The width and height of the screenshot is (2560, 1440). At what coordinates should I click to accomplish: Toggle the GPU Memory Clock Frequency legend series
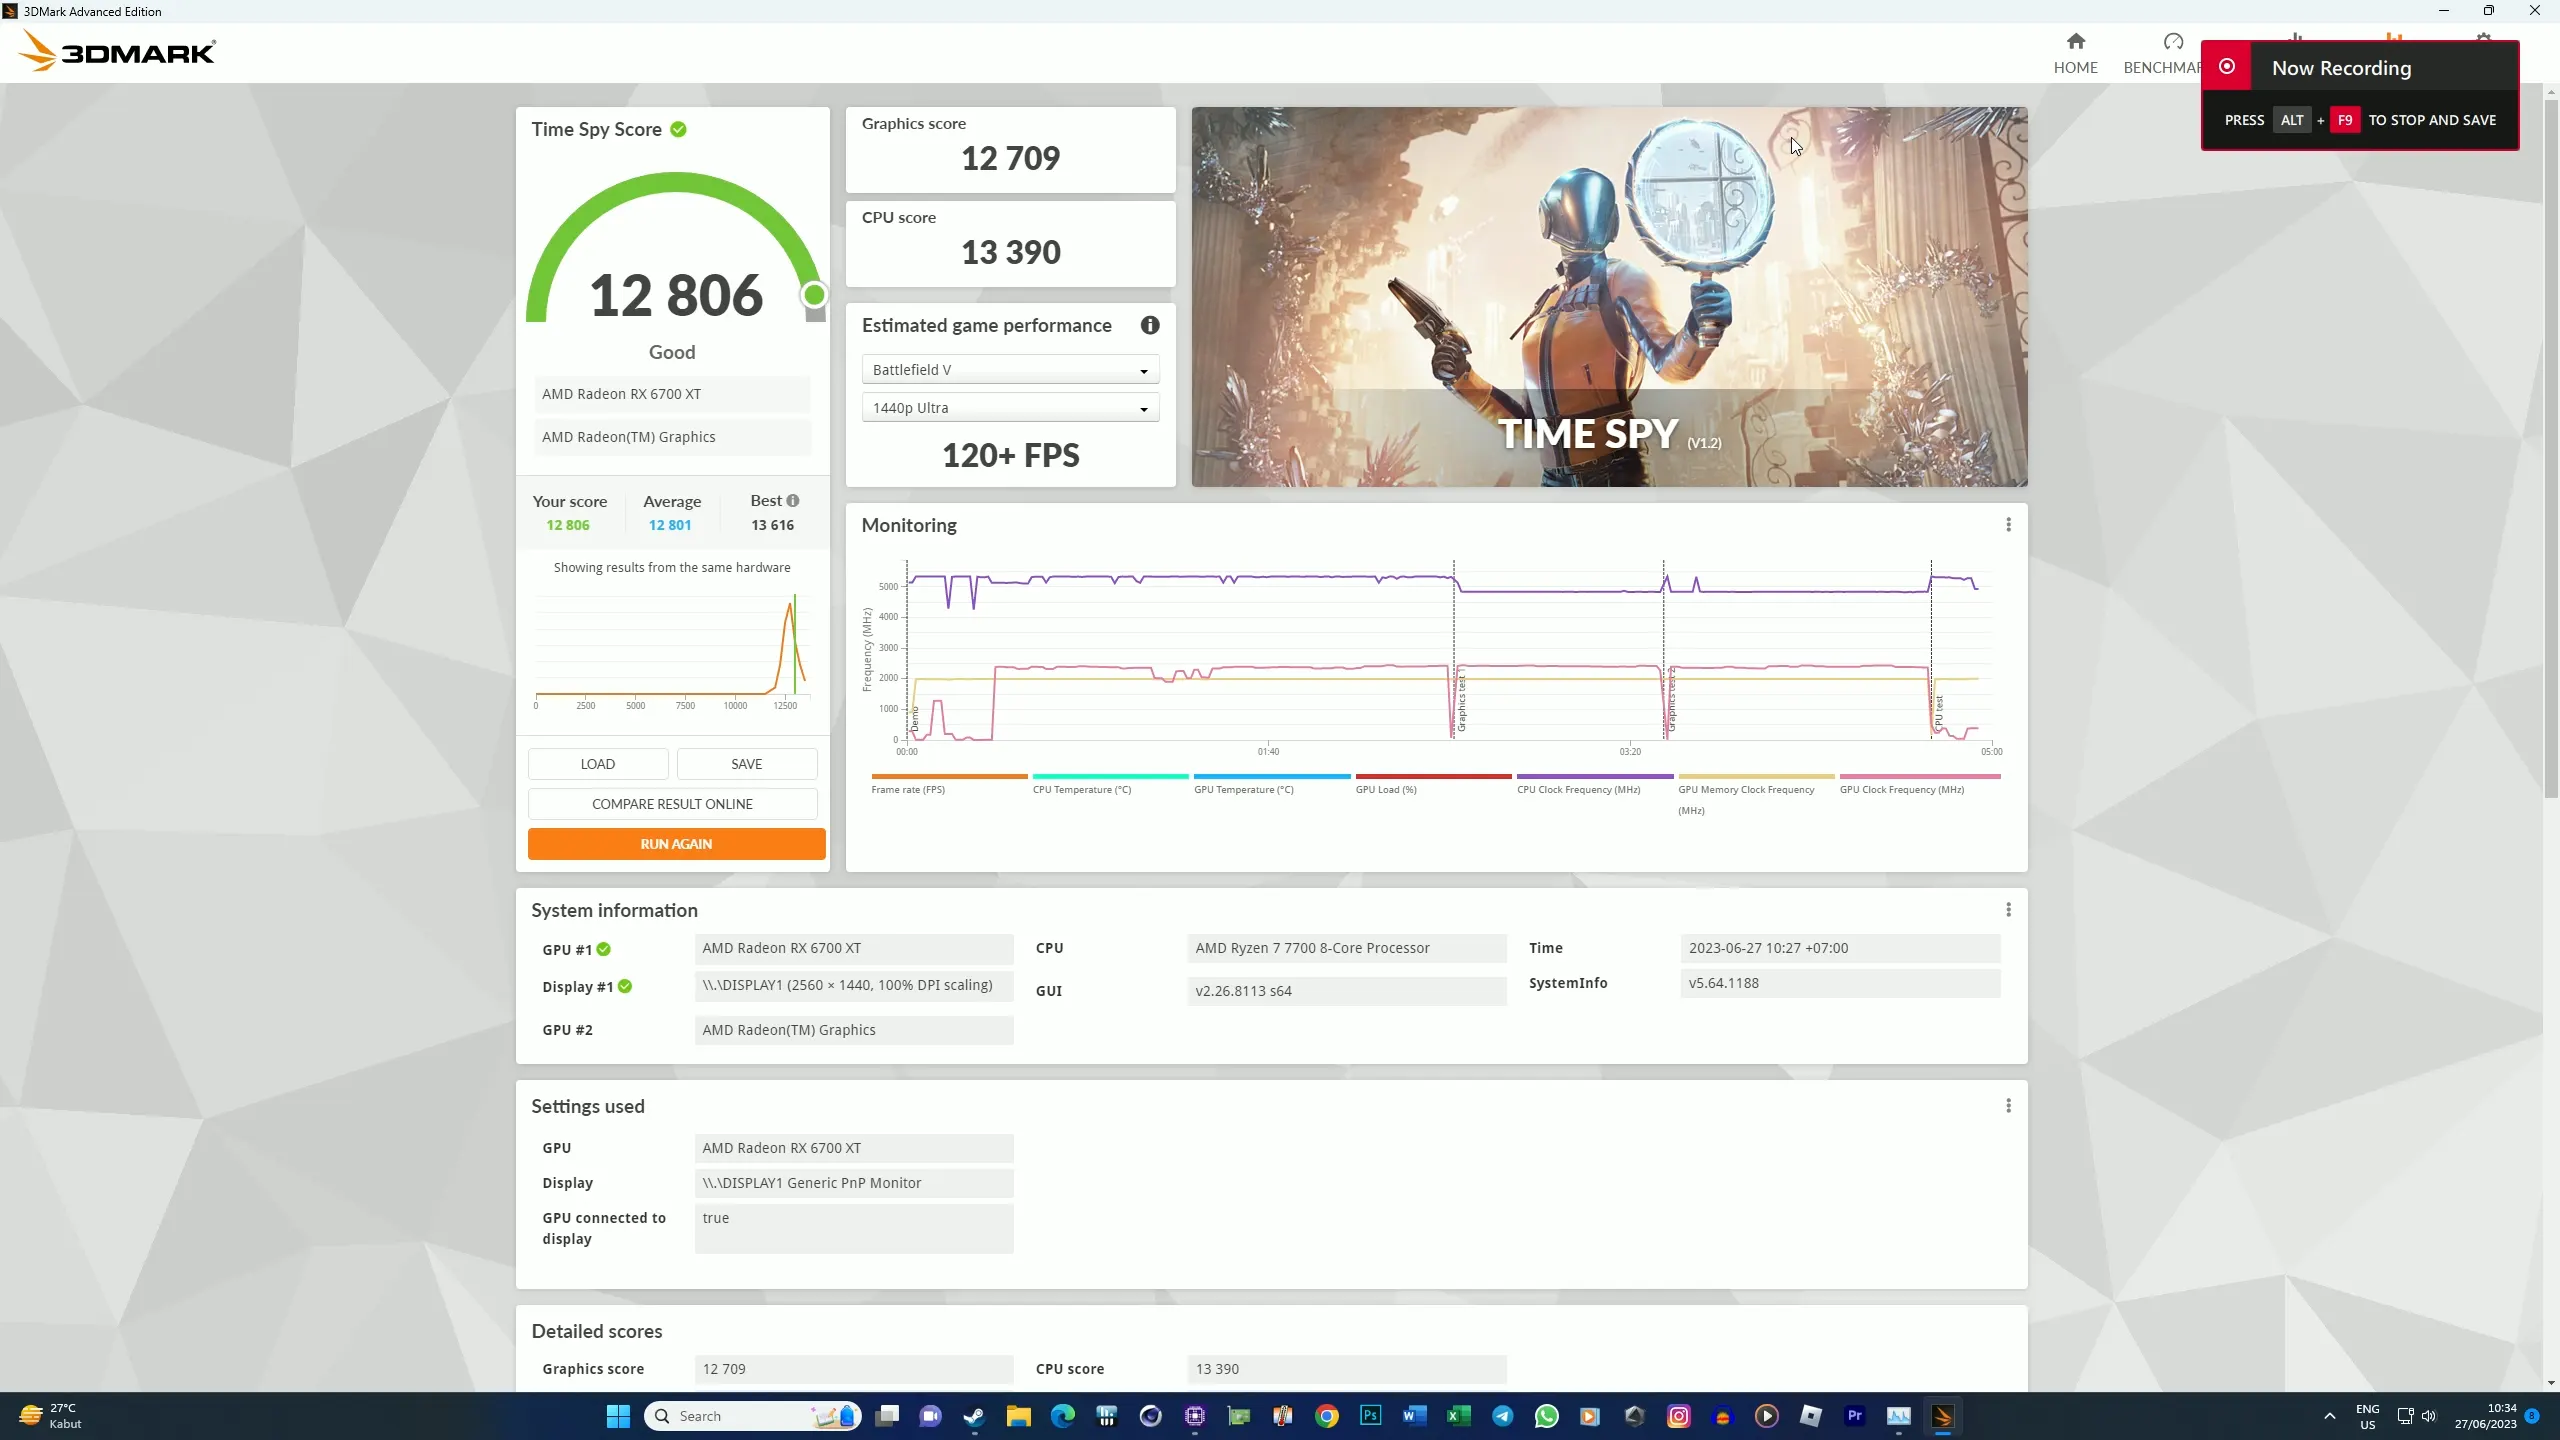tap(1756, 795)
